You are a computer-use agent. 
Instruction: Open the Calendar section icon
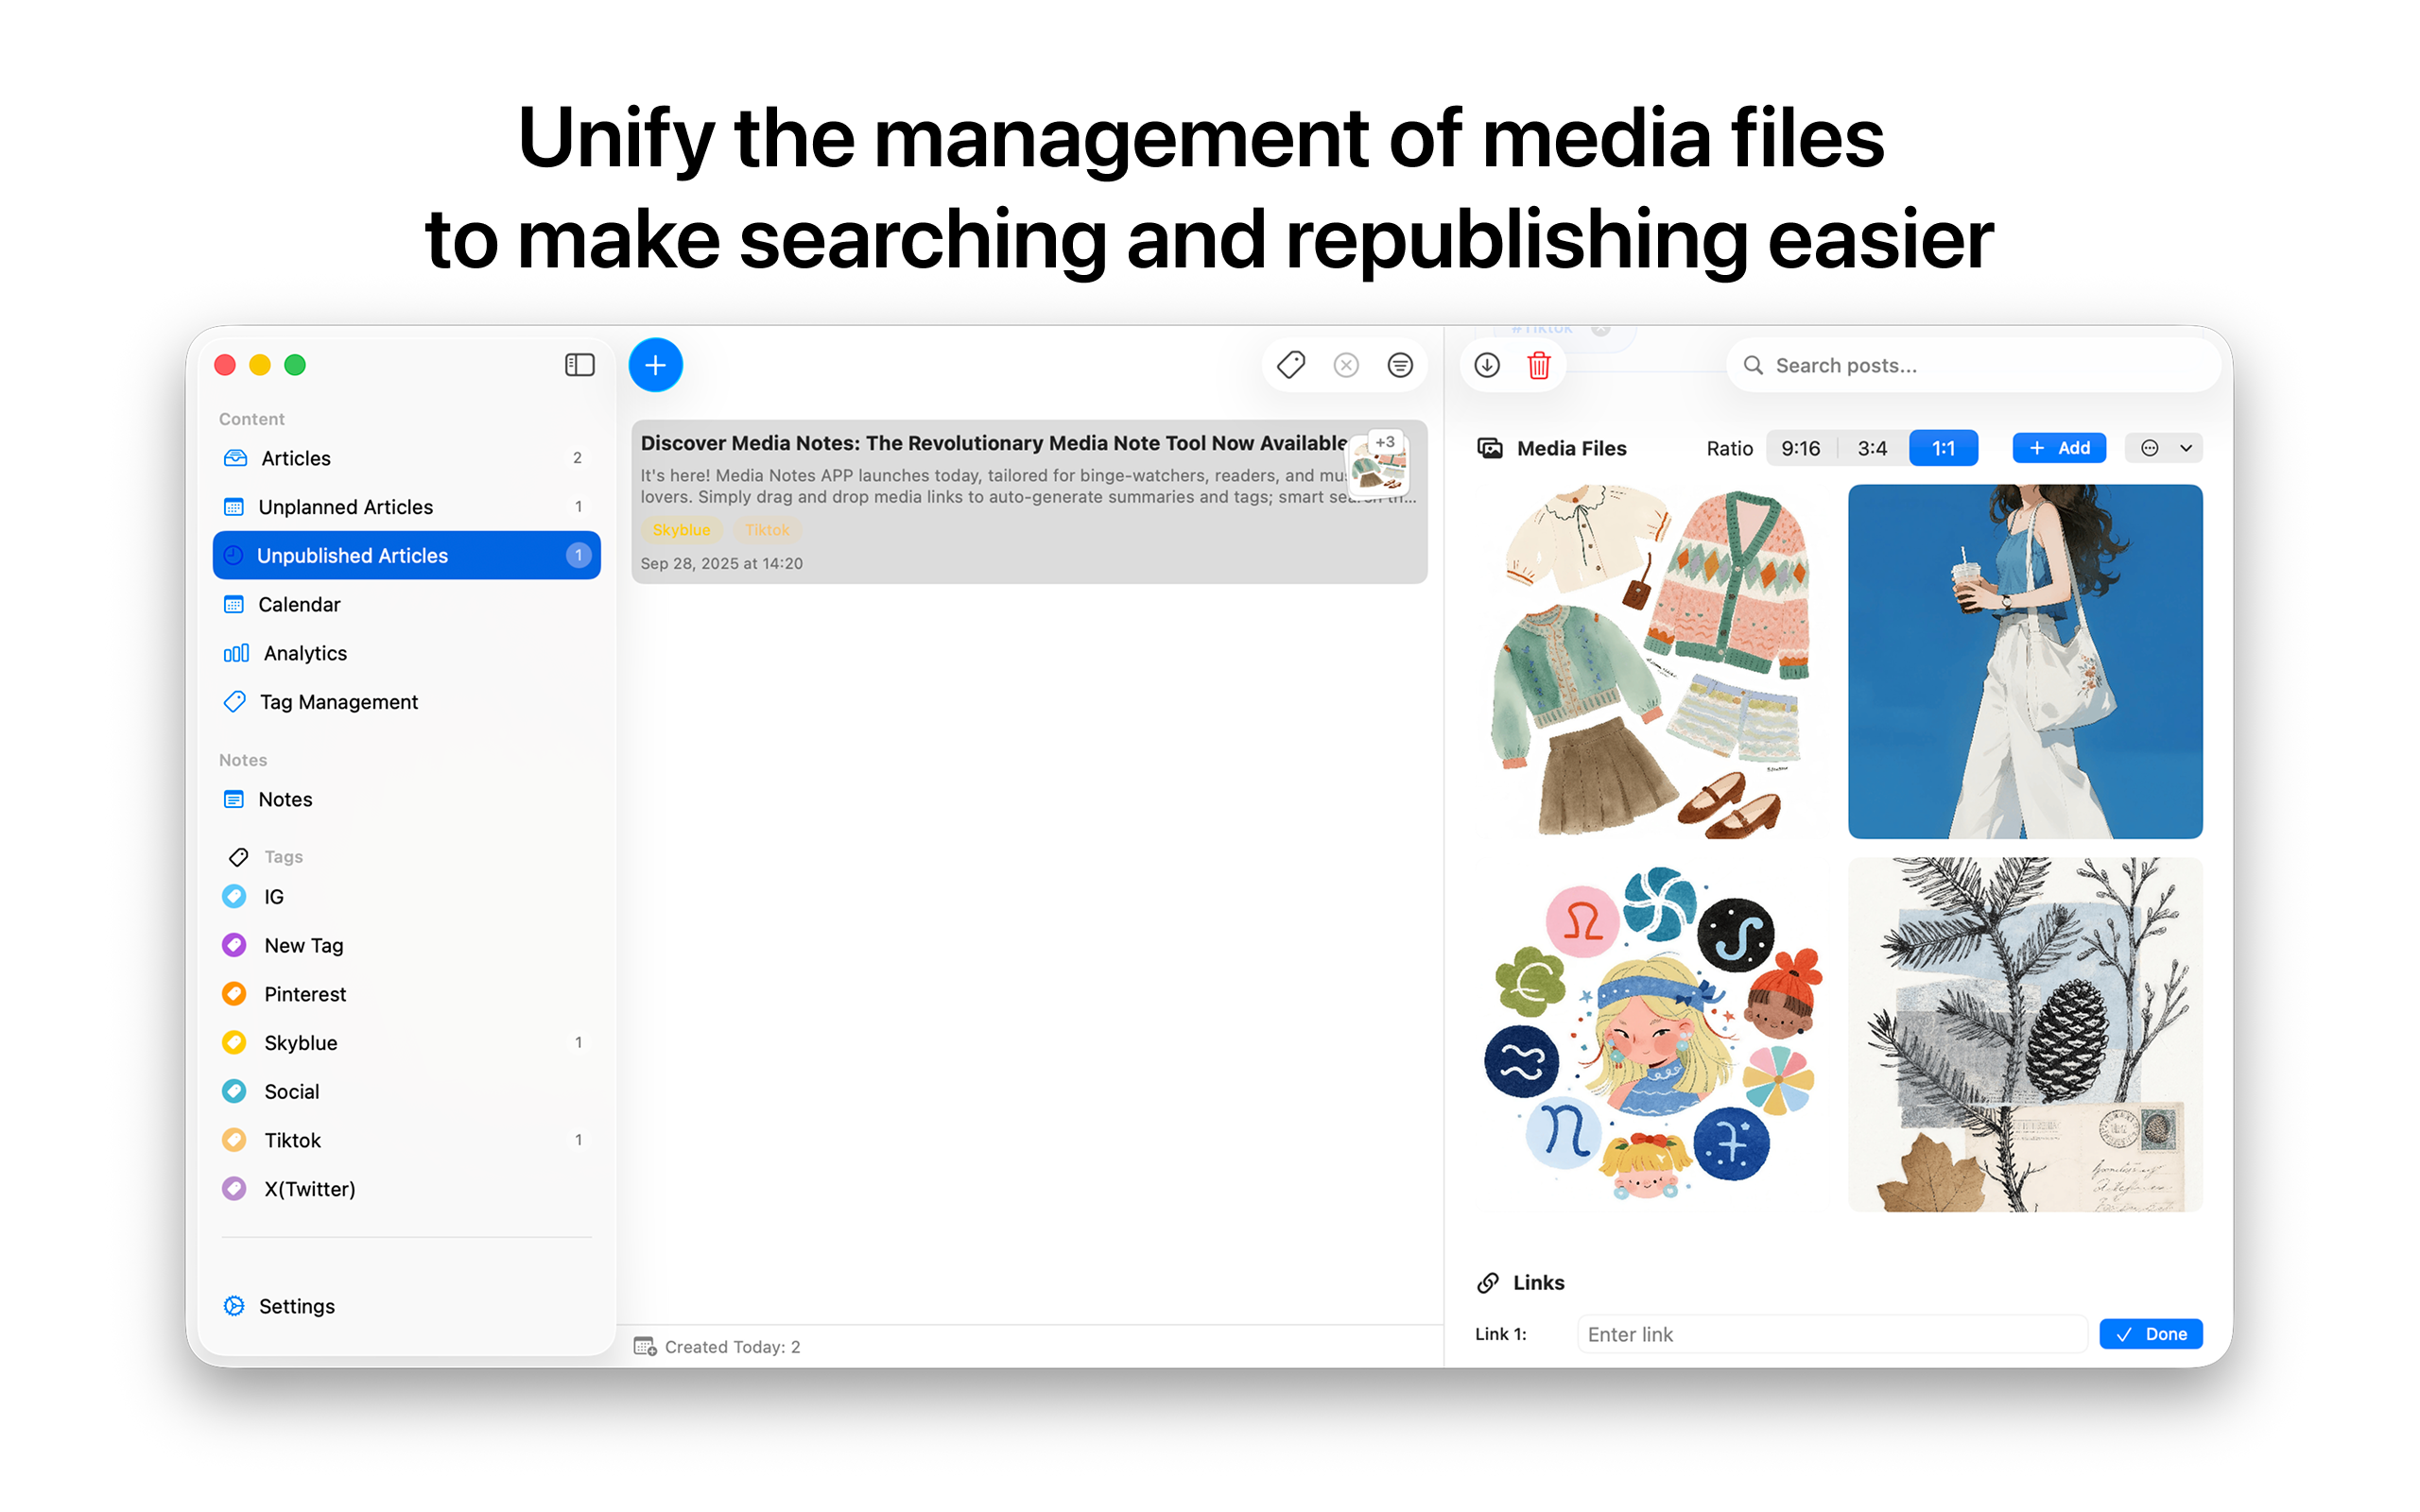(234, 604)
